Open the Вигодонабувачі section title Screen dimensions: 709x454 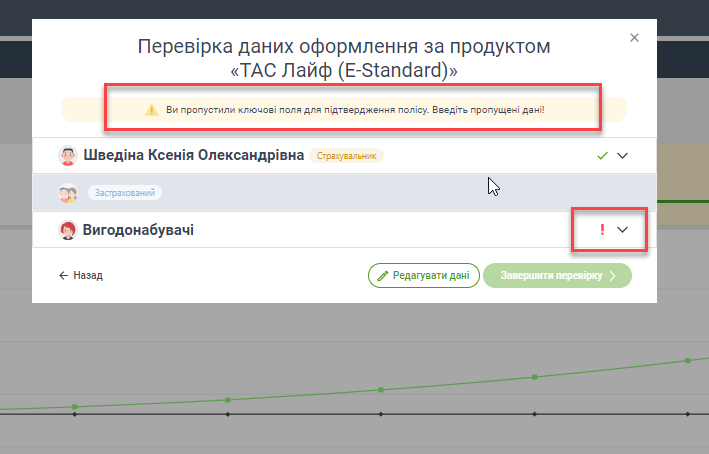click(138, 230)
